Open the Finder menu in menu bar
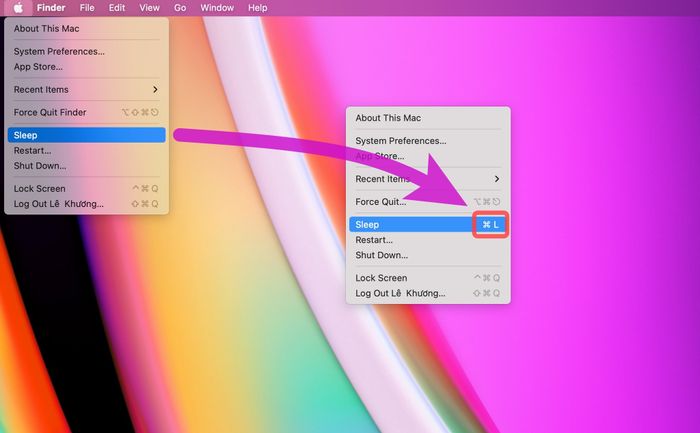Screen dimensions: 700x433 click(x=51, y=8)
